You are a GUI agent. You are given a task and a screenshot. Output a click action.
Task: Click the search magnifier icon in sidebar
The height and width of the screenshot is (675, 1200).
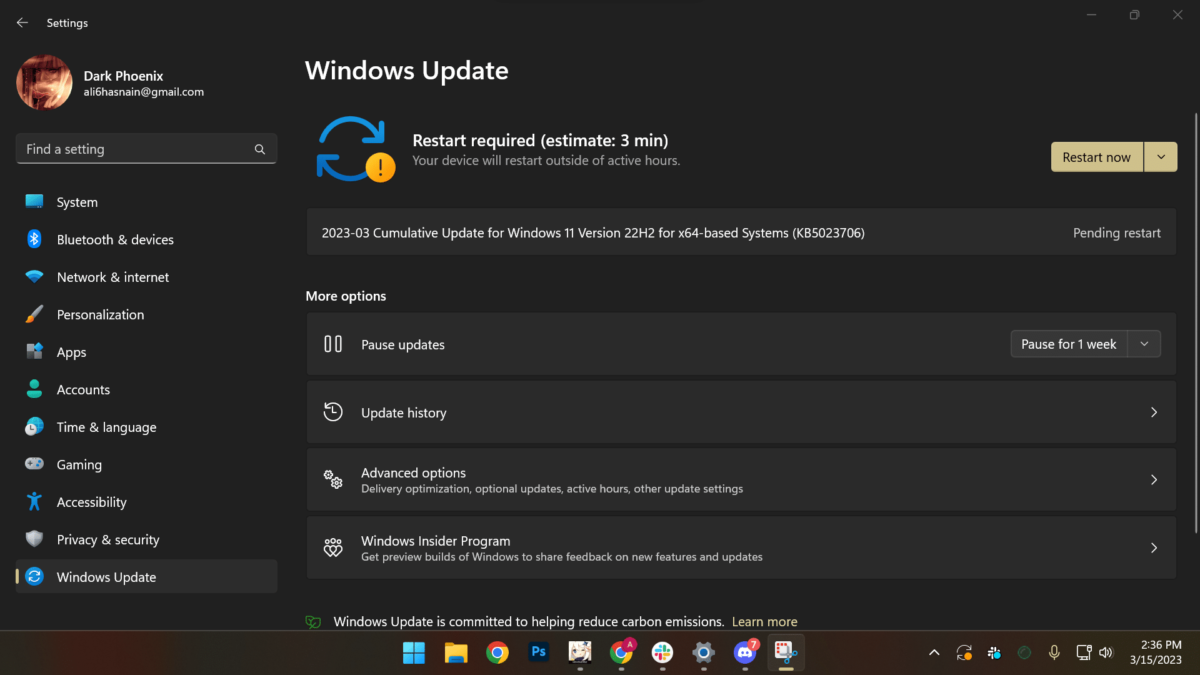[260, 149]
